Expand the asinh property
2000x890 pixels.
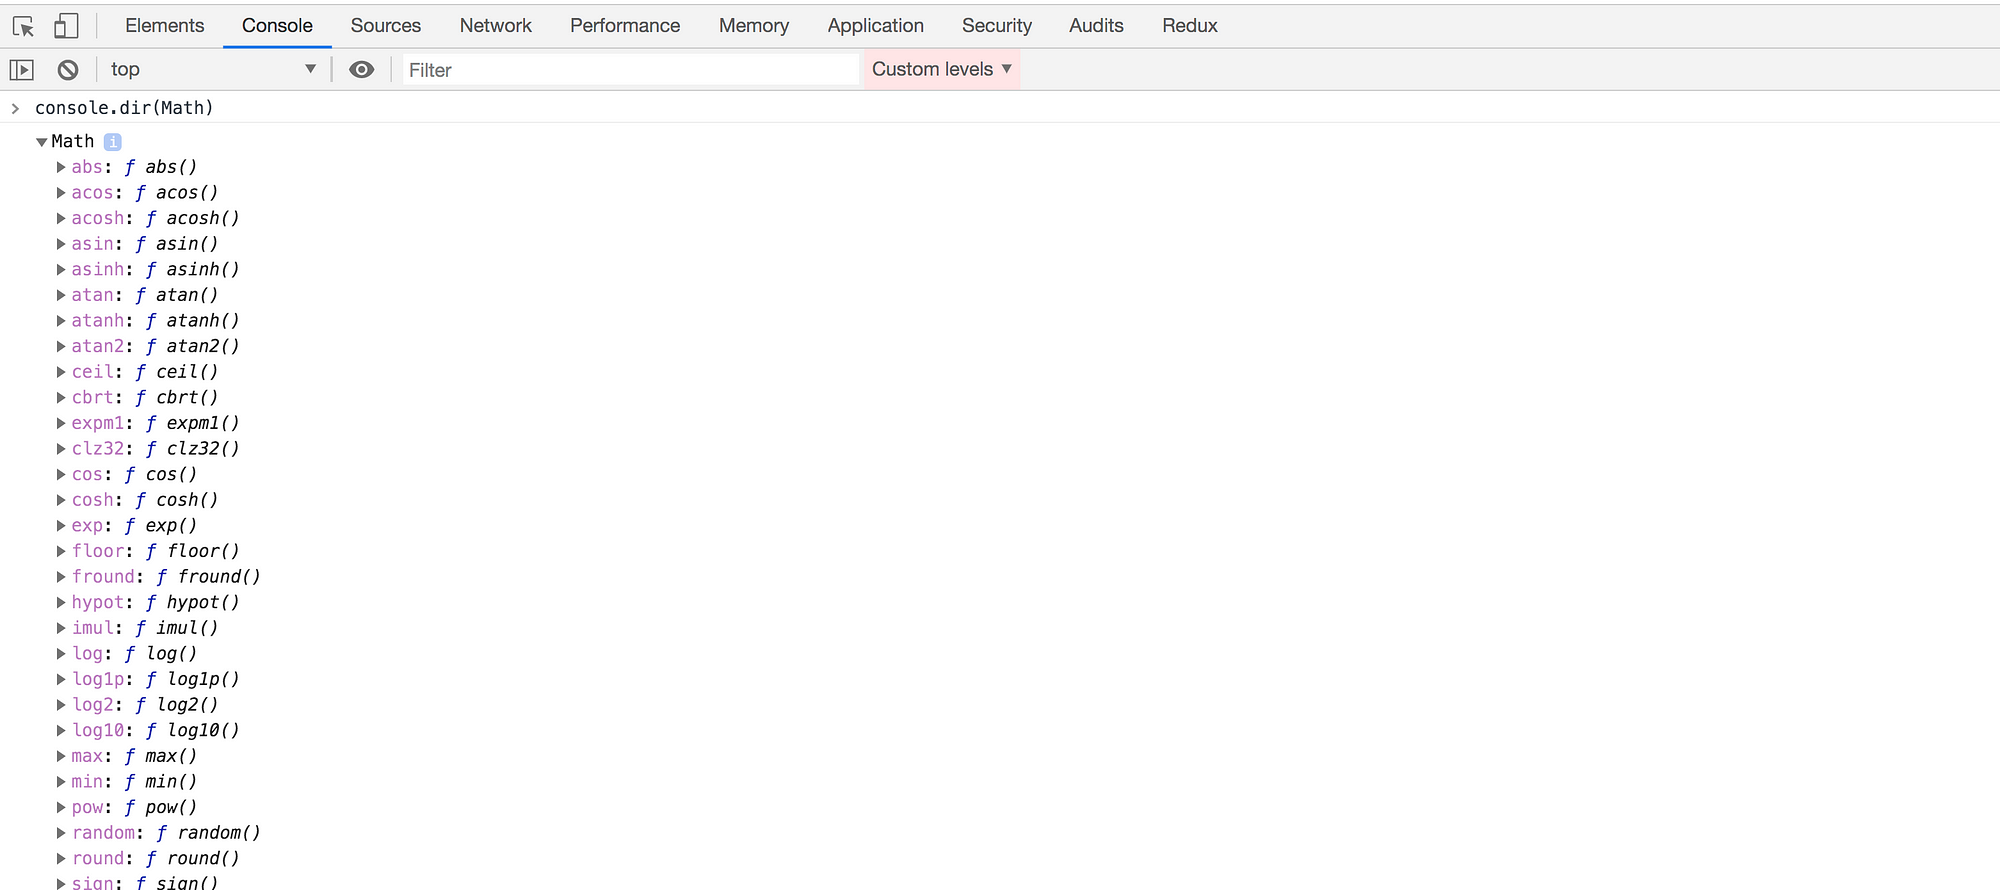pyautogui.click(x=61, y=270)
